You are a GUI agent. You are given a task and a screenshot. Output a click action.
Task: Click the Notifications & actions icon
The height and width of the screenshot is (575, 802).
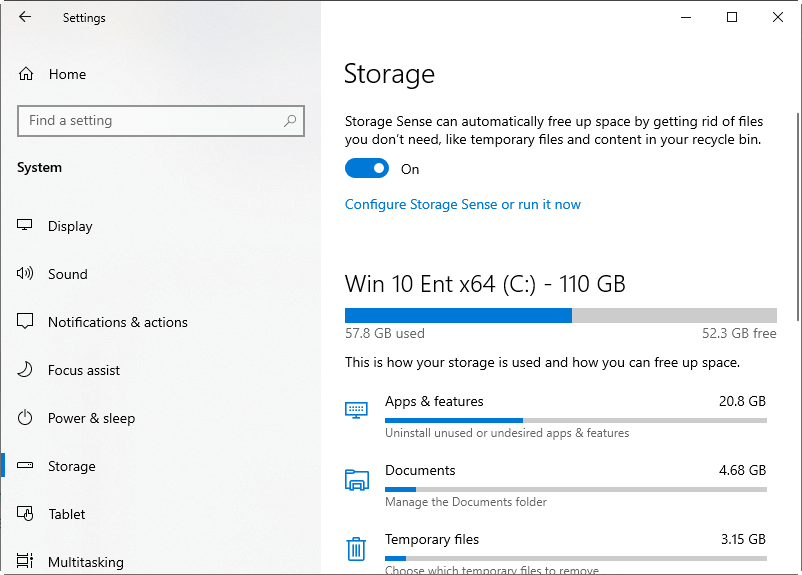click(26, 322)
